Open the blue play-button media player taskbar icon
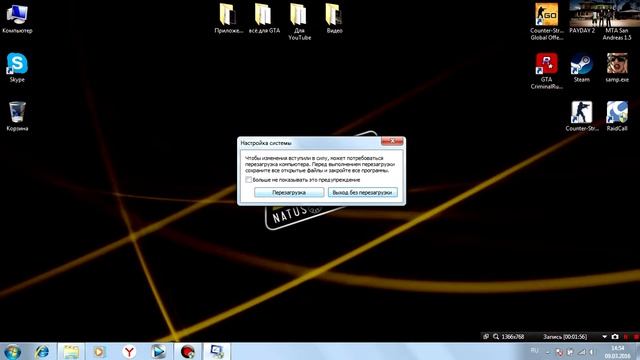Viewport: 640px width, 360px height. tap(158, 351)
